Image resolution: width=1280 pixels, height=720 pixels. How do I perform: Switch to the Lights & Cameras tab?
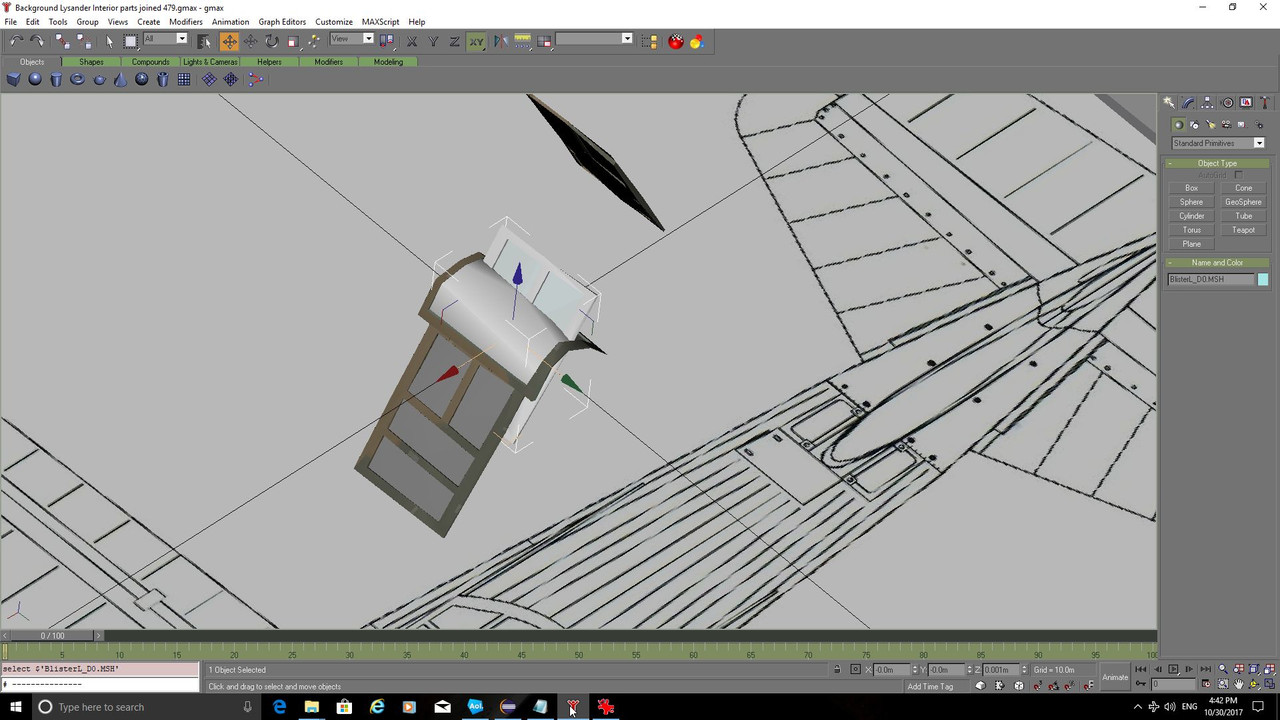[210, 62]
